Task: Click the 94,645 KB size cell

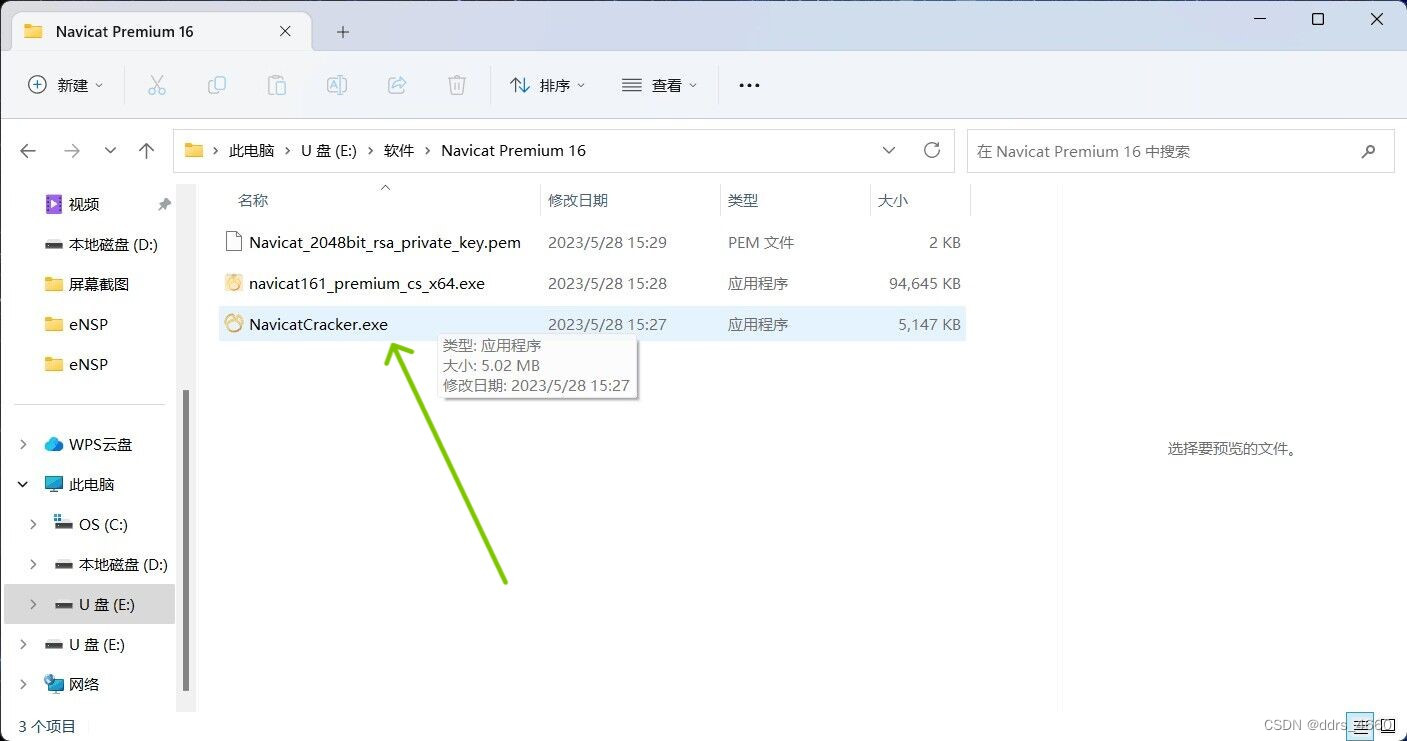Action: pos(925,283)
